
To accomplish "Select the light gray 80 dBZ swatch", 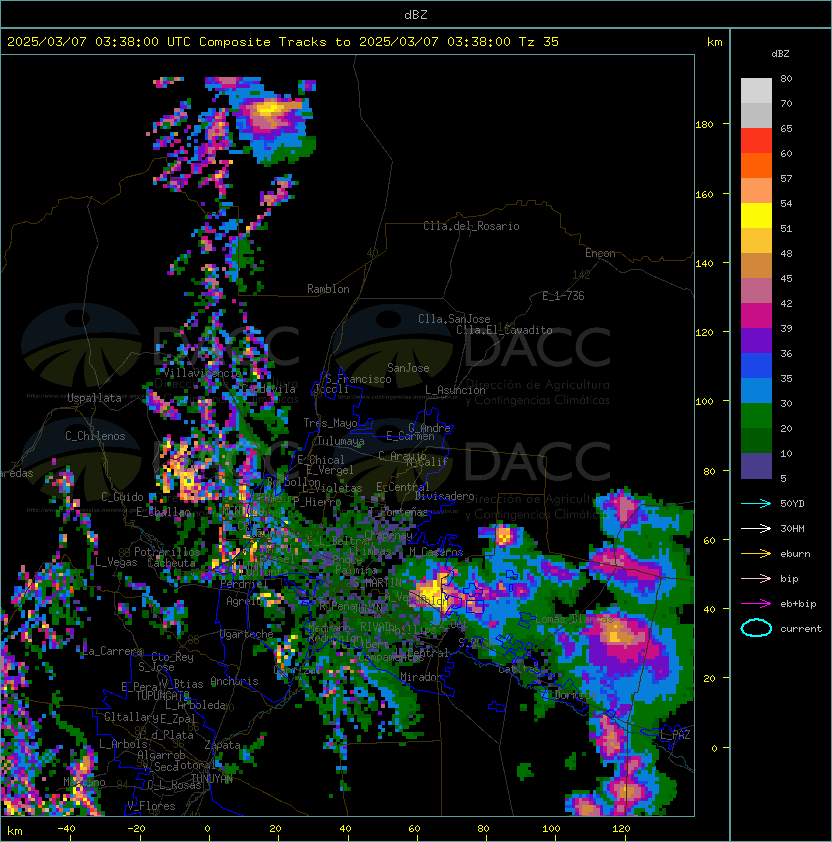I will tap(756, 91).
